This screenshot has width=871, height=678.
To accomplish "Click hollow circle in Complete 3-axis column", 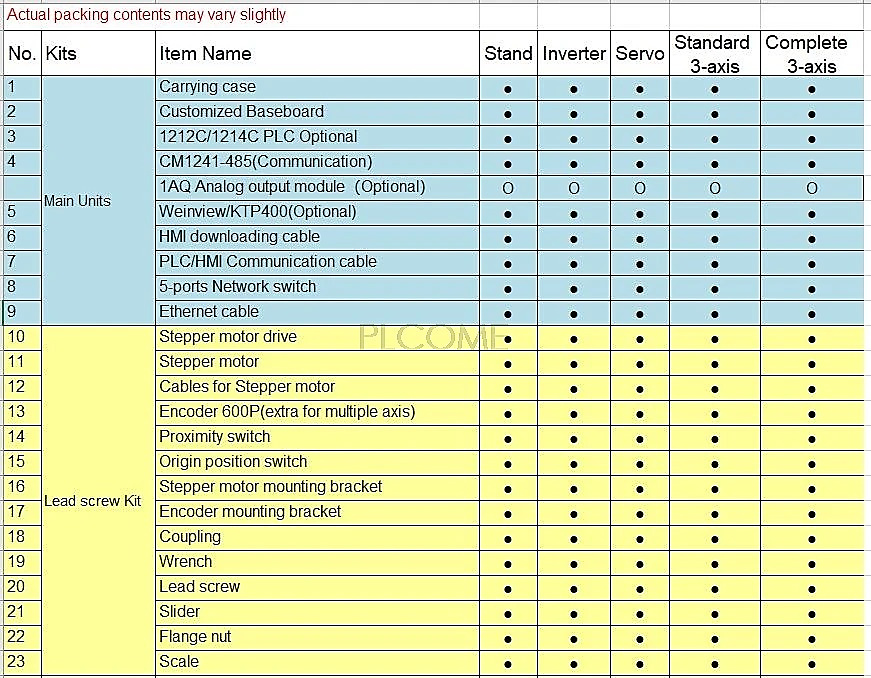I will click(812, 188).
